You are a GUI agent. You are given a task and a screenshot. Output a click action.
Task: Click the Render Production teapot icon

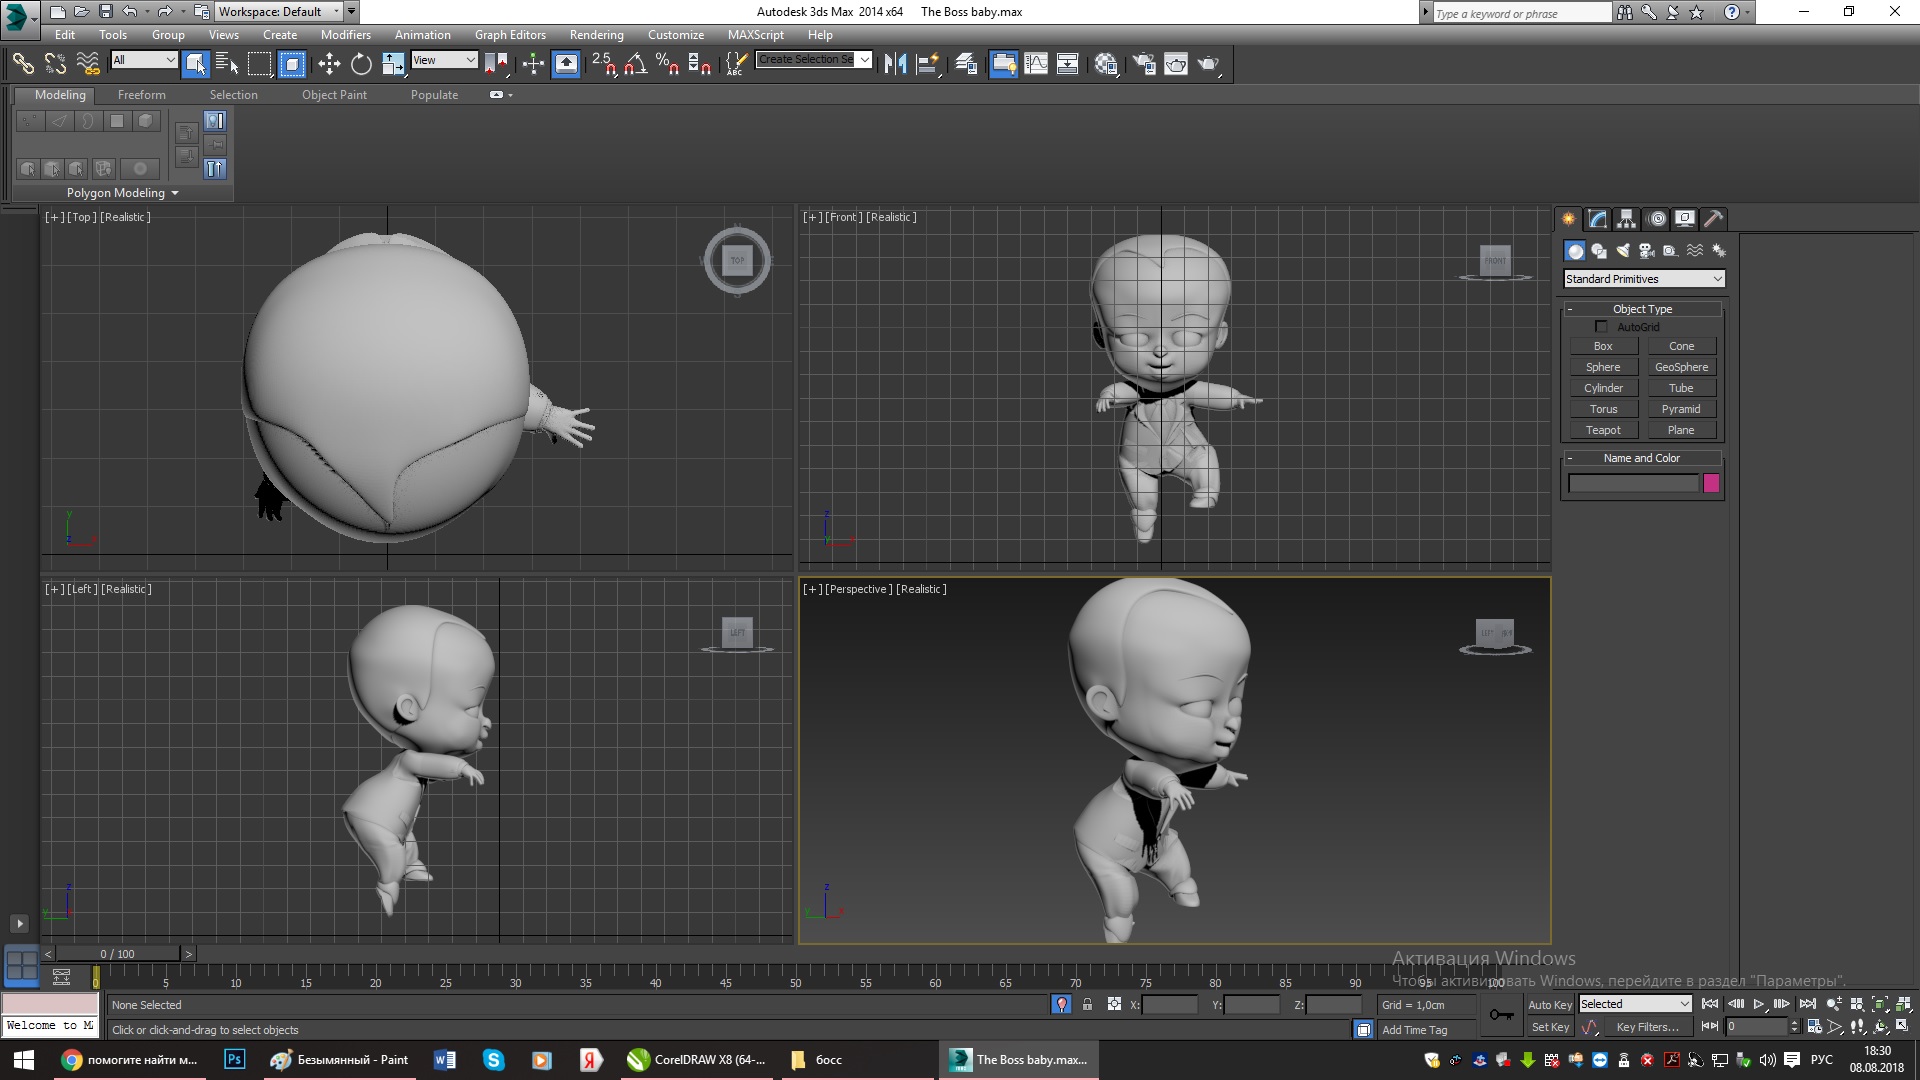point(1208,64)
